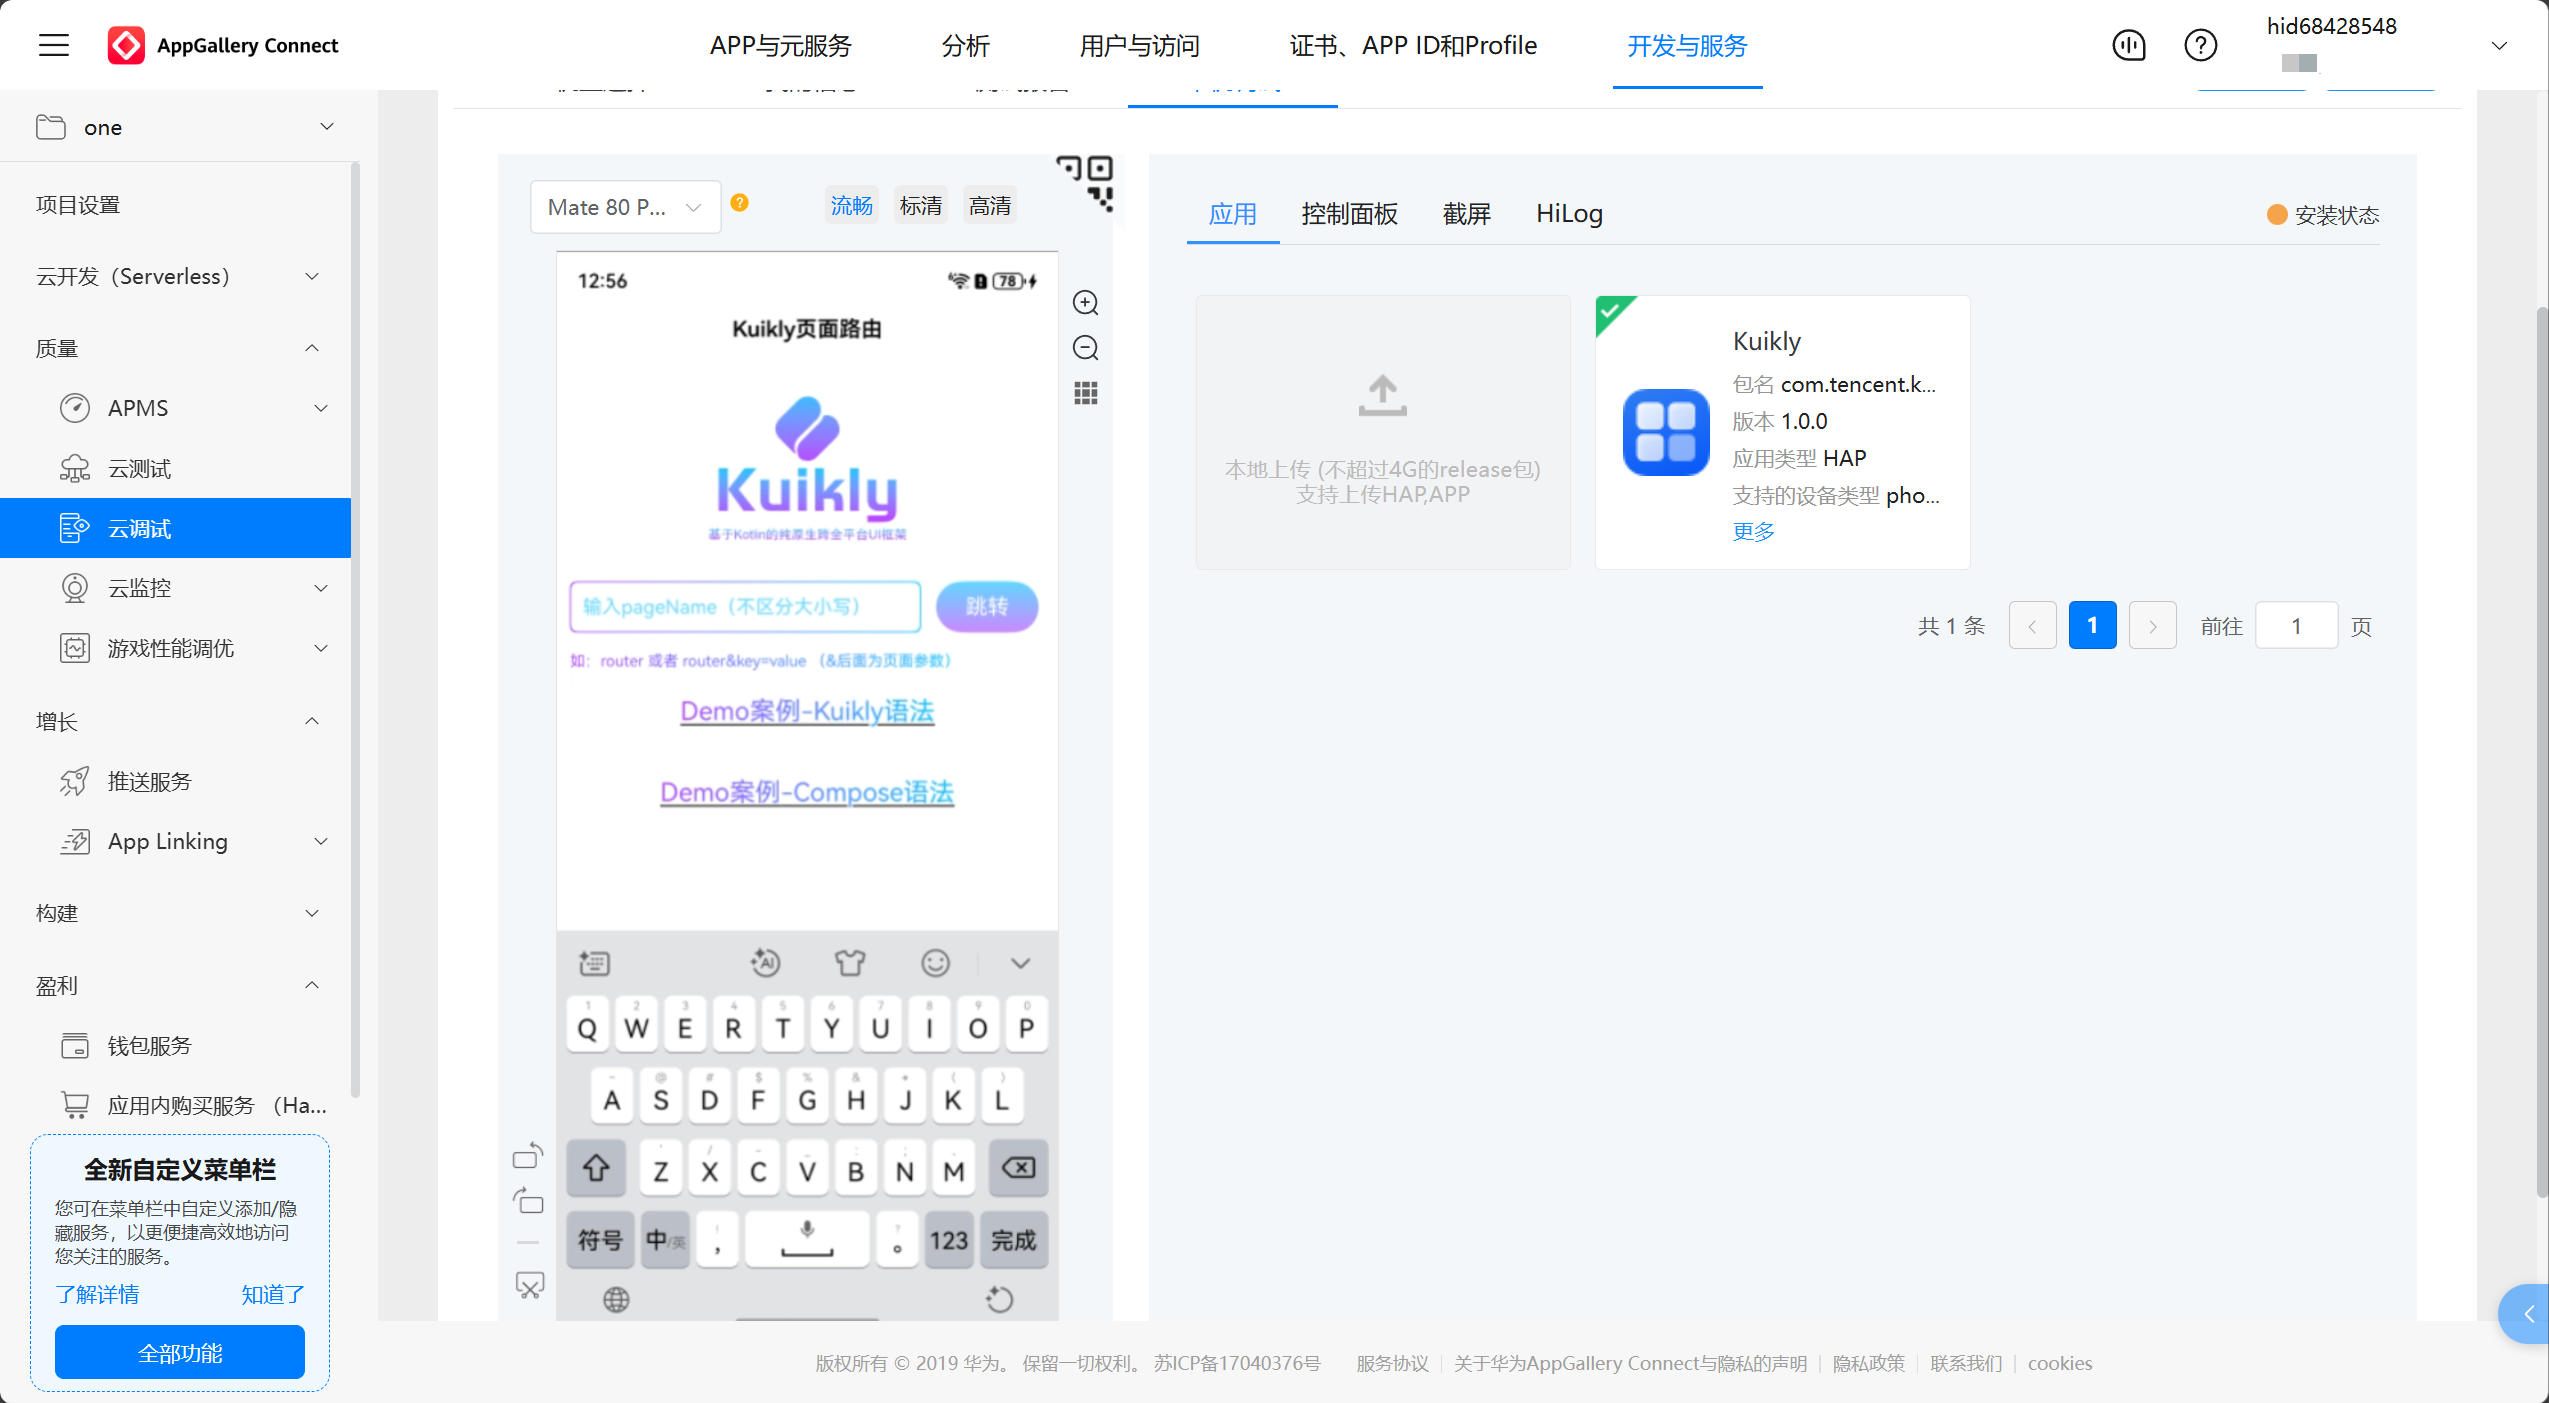Click the orange help icon near device selector

[740, 203]
